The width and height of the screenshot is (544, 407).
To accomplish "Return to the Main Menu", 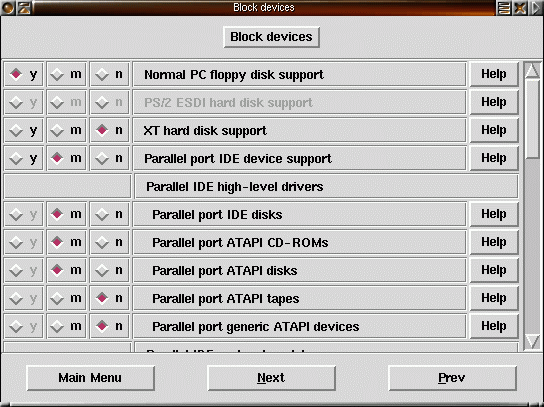I will pos(90,378).
